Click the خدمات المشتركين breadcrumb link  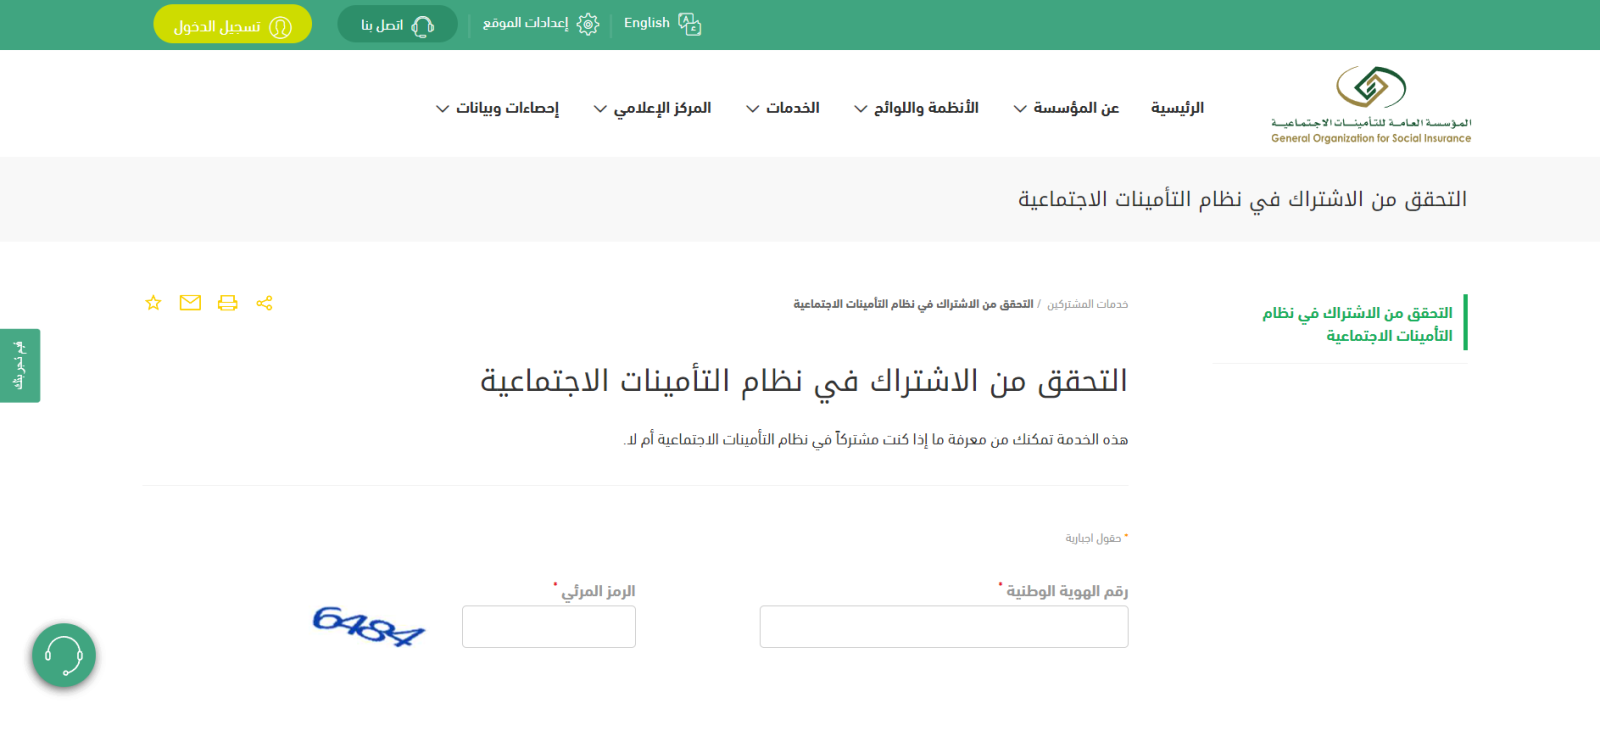pos(1087,304)
